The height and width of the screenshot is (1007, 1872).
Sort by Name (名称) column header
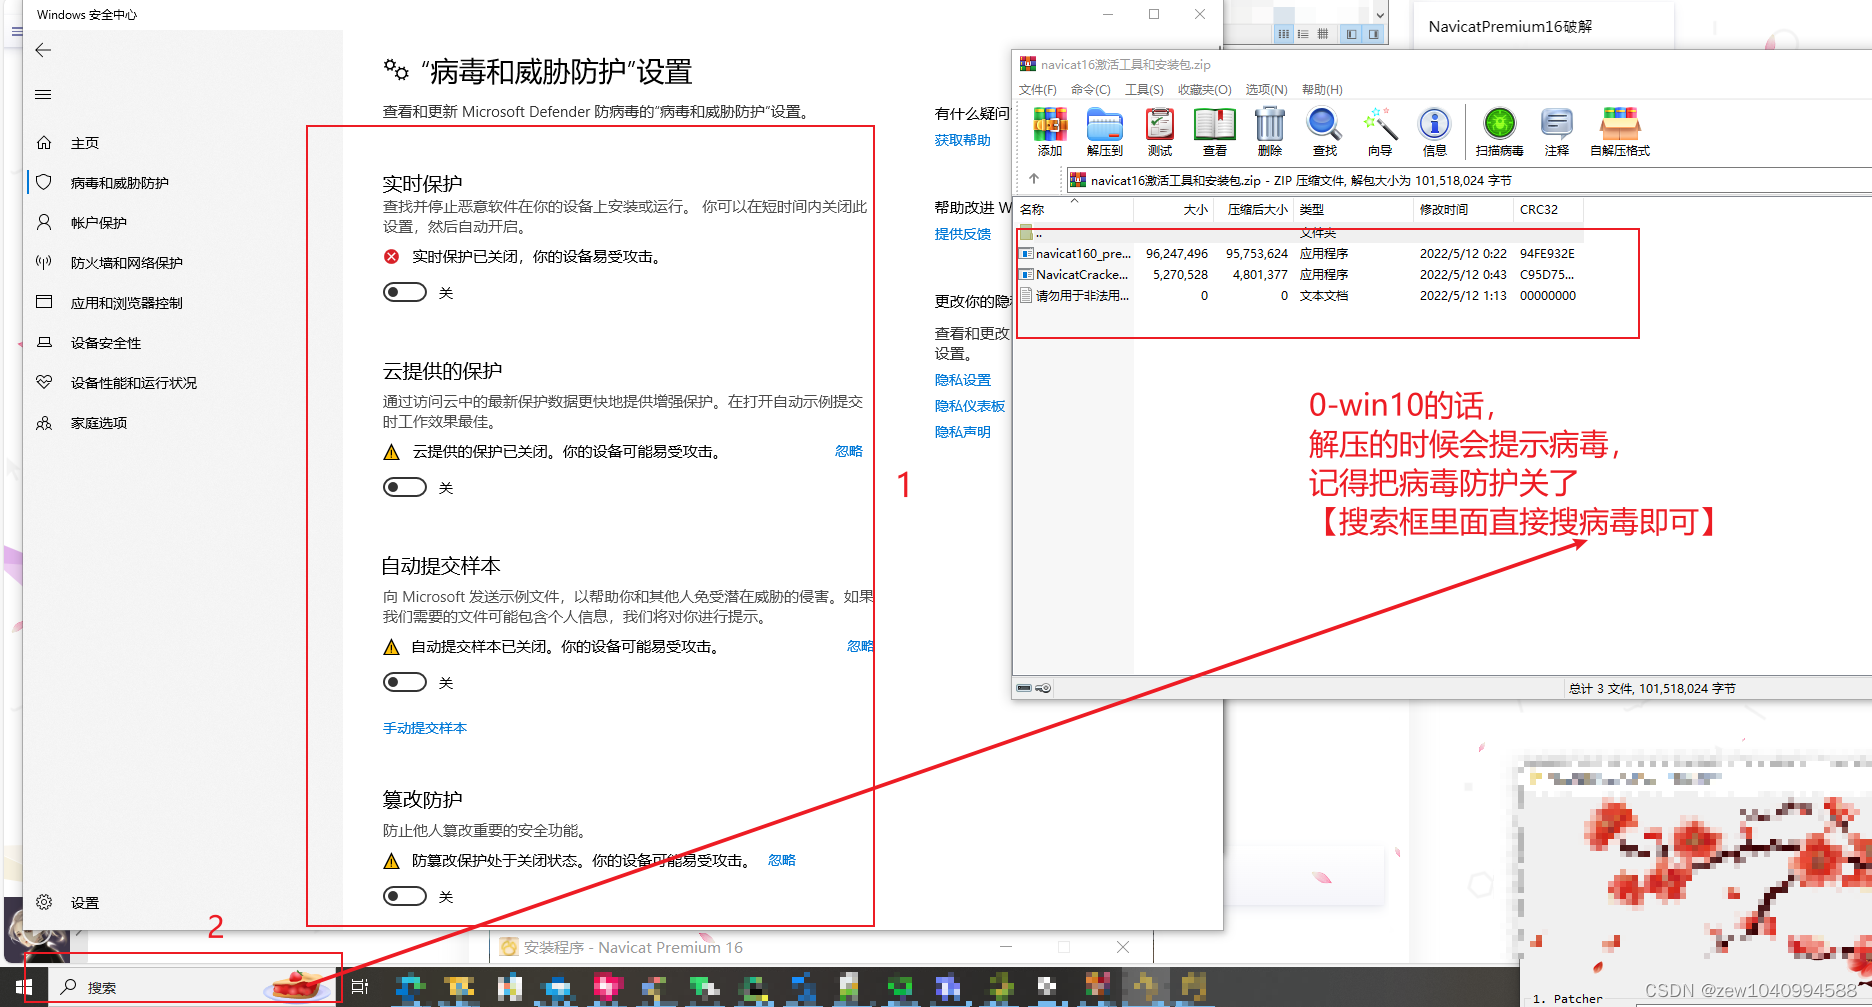coord(1075,209)
